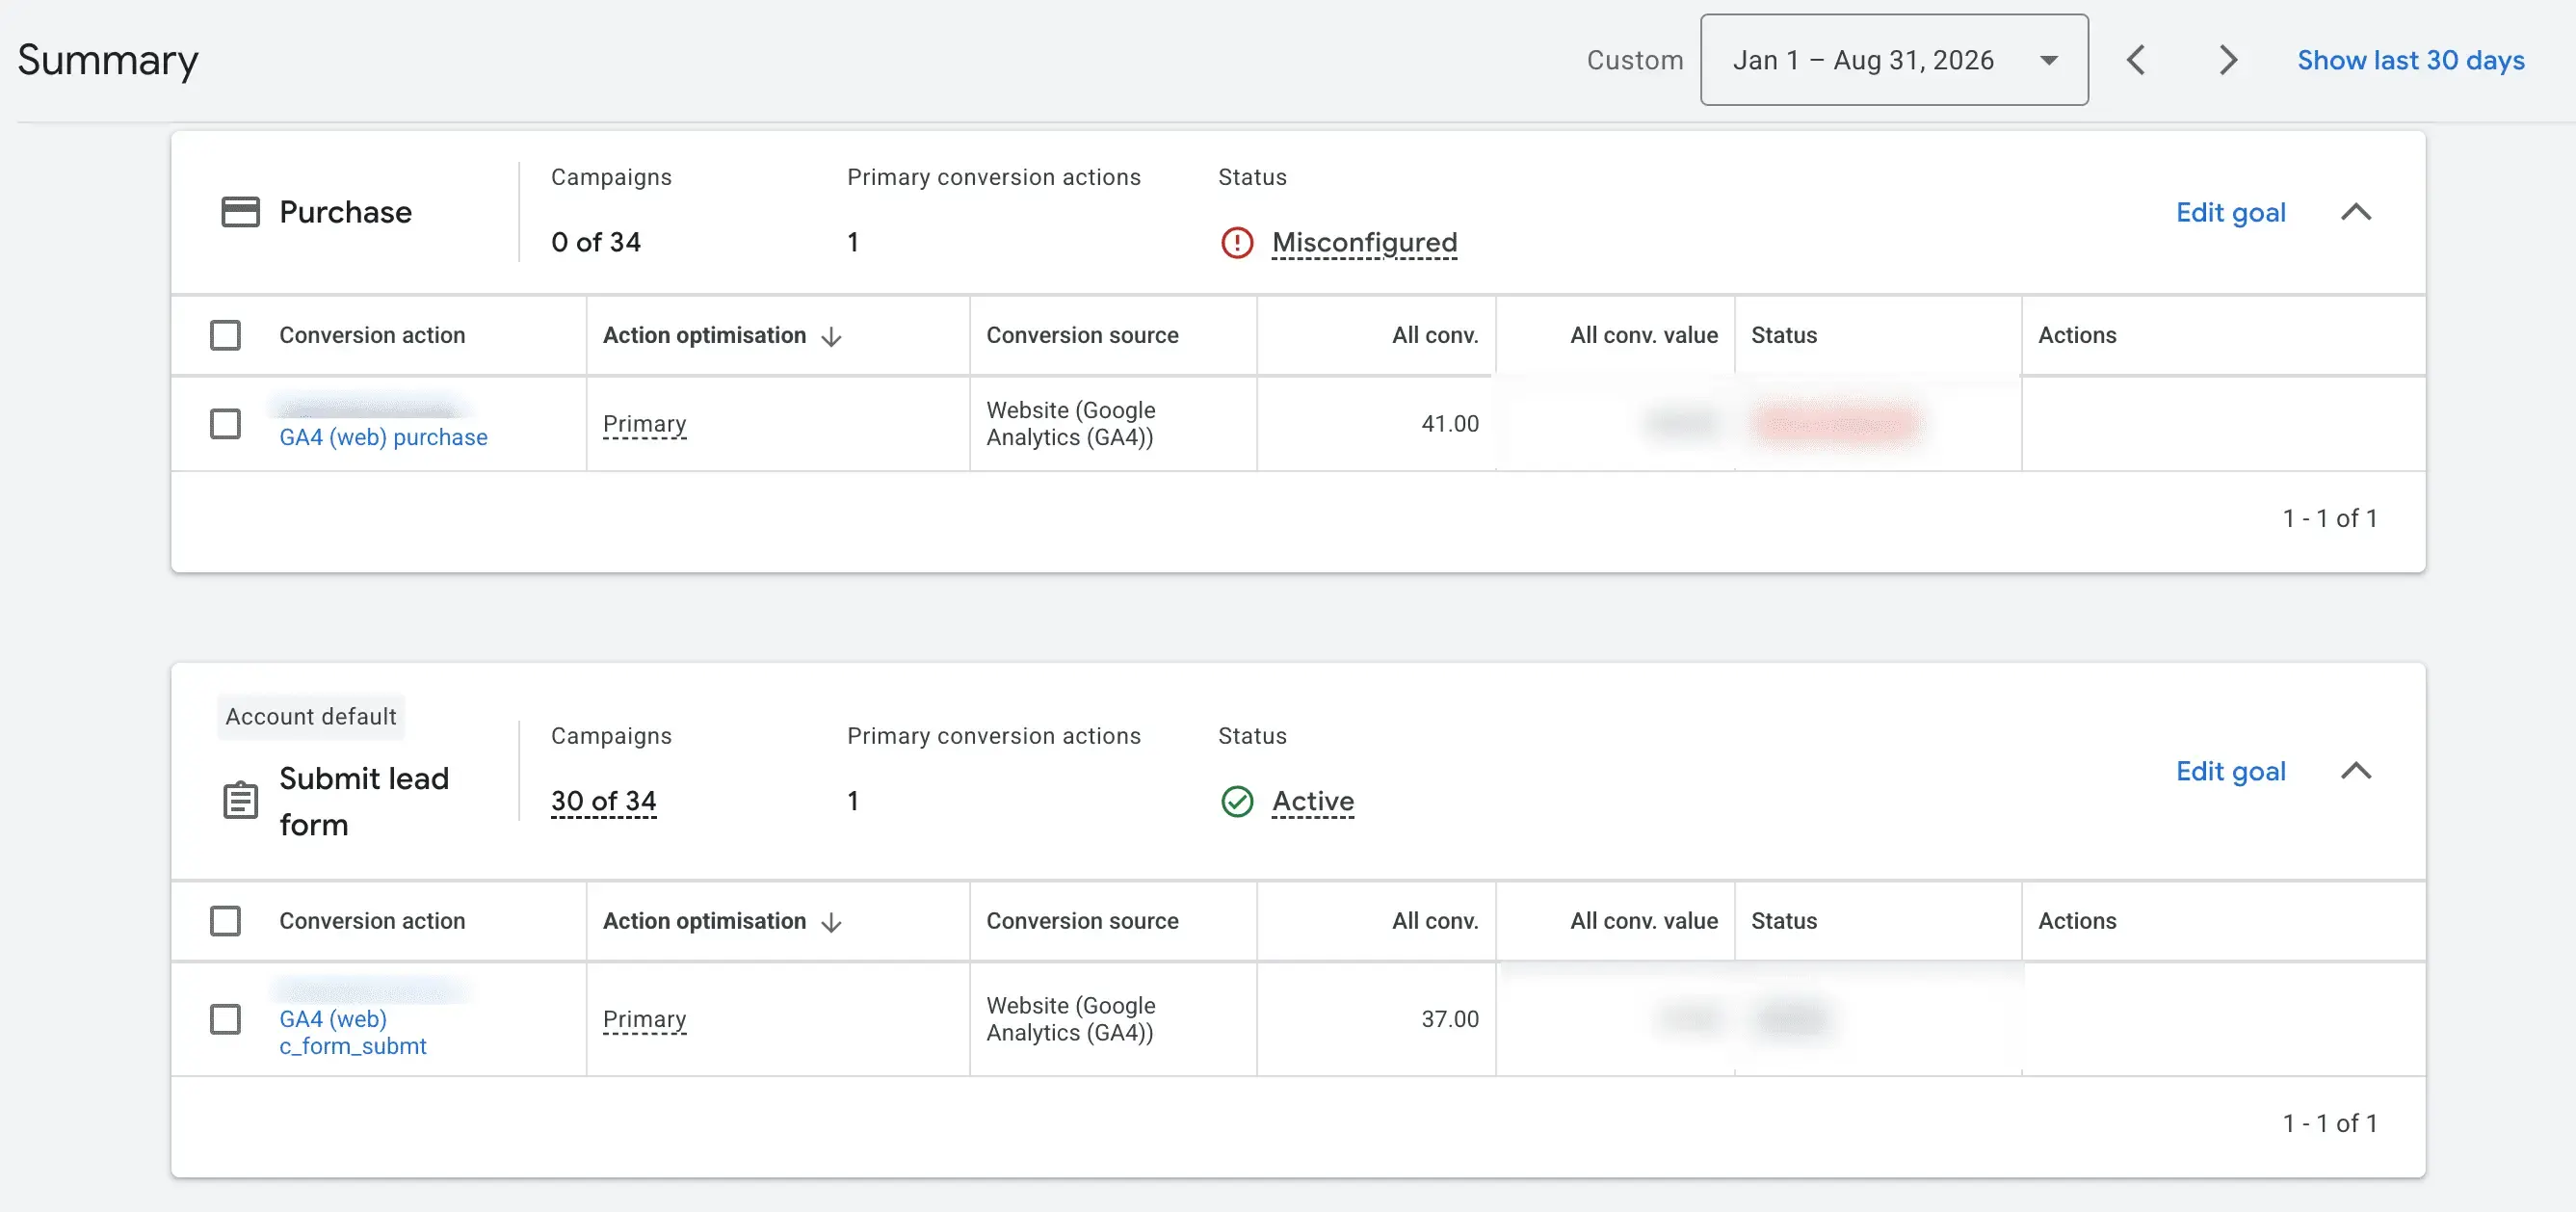Click Status header in Submit lead form table
Viewport: 2576px width, 1212px height.
pyautogui.click(x=1783, y=921)
